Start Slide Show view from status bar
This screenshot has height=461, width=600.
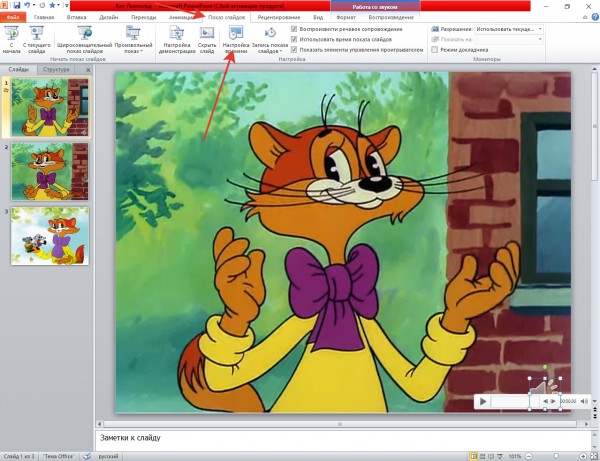coord(500,456)
